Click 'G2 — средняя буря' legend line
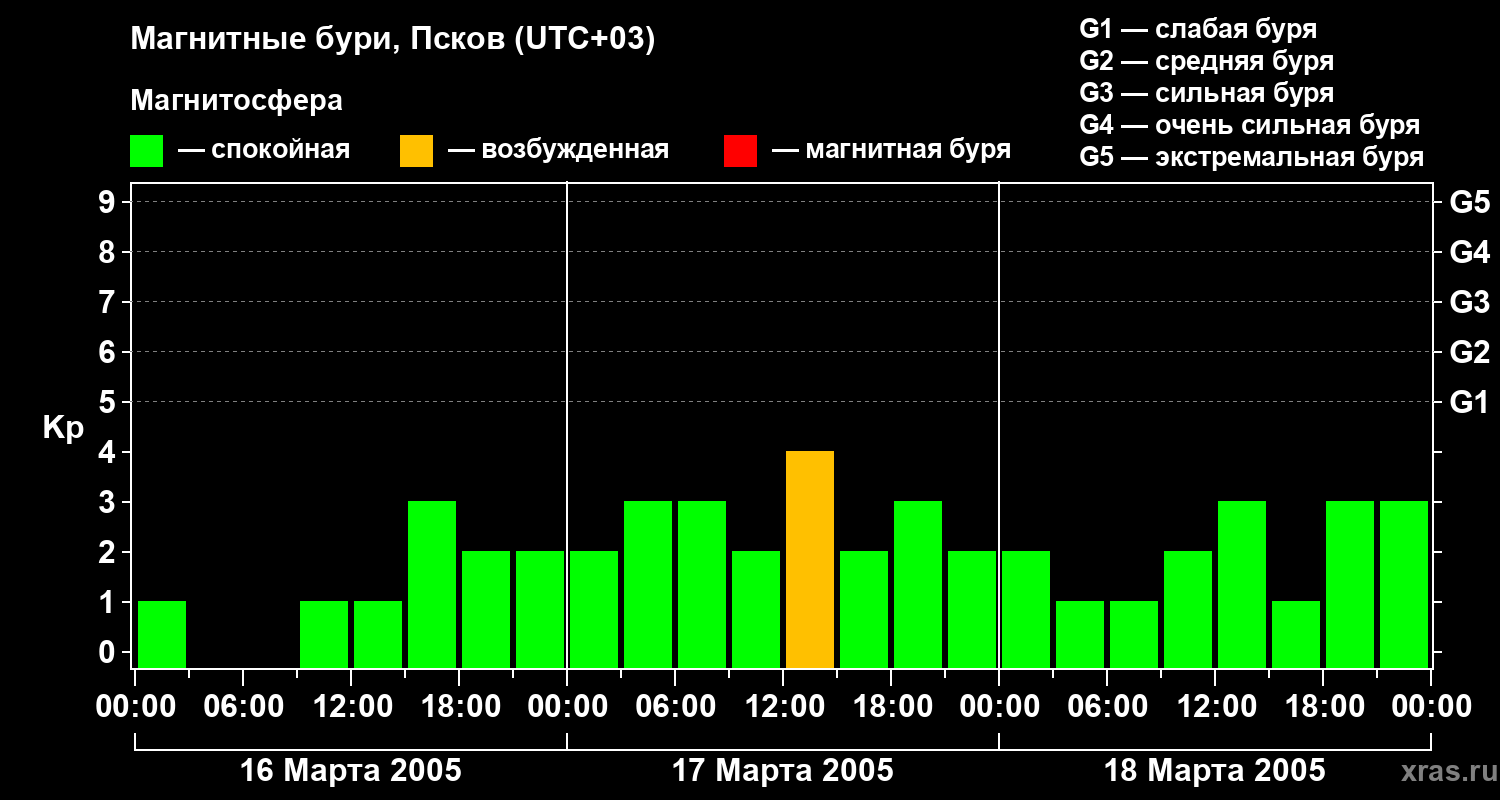 click(1206, 61)
